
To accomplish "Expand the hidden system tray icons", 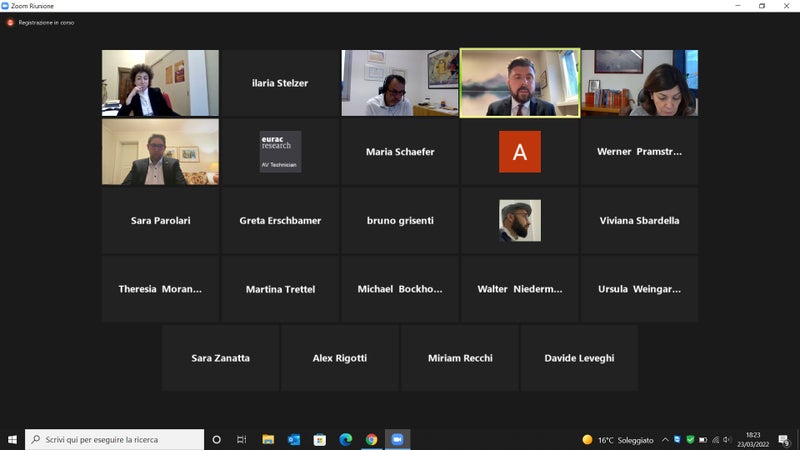I will tap(665, 439).
